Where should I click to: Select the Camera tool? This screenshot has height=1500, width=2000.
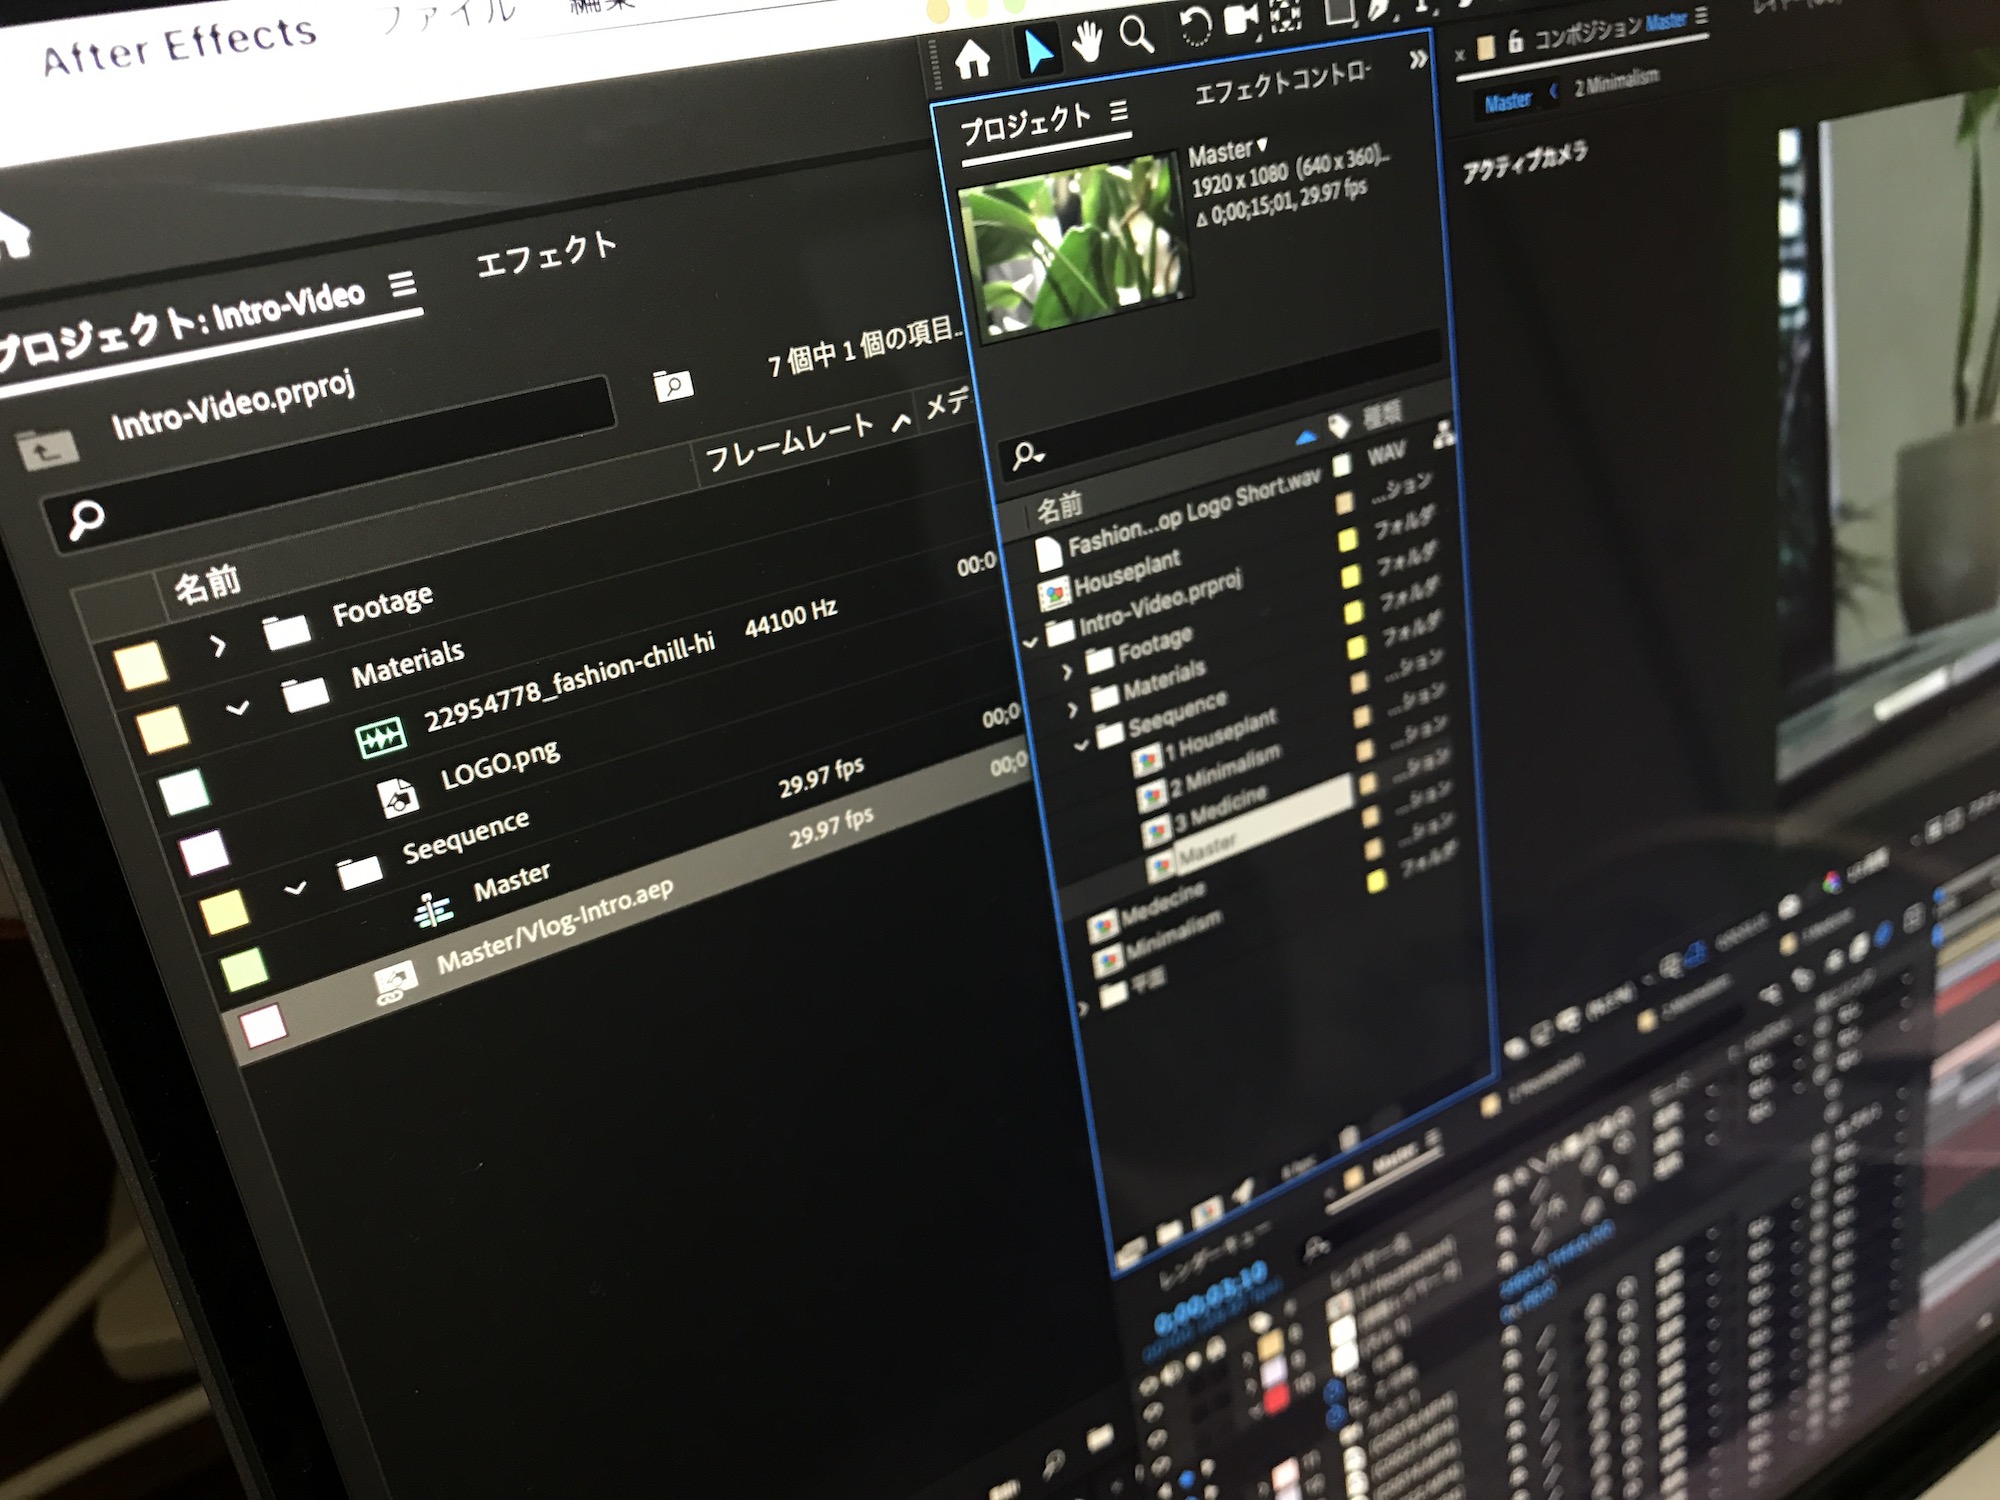coord(1241,19)
